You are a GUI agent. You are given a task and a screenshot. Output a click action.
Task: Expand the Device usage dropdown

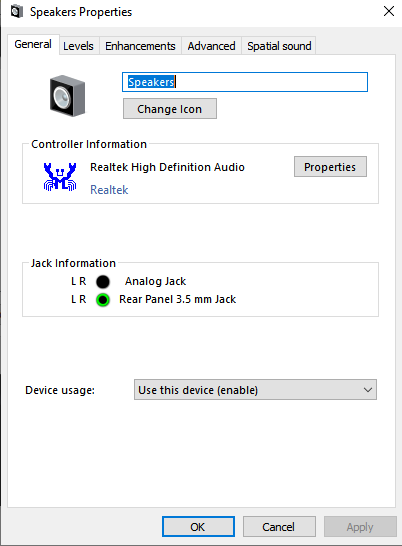(255, 390)
